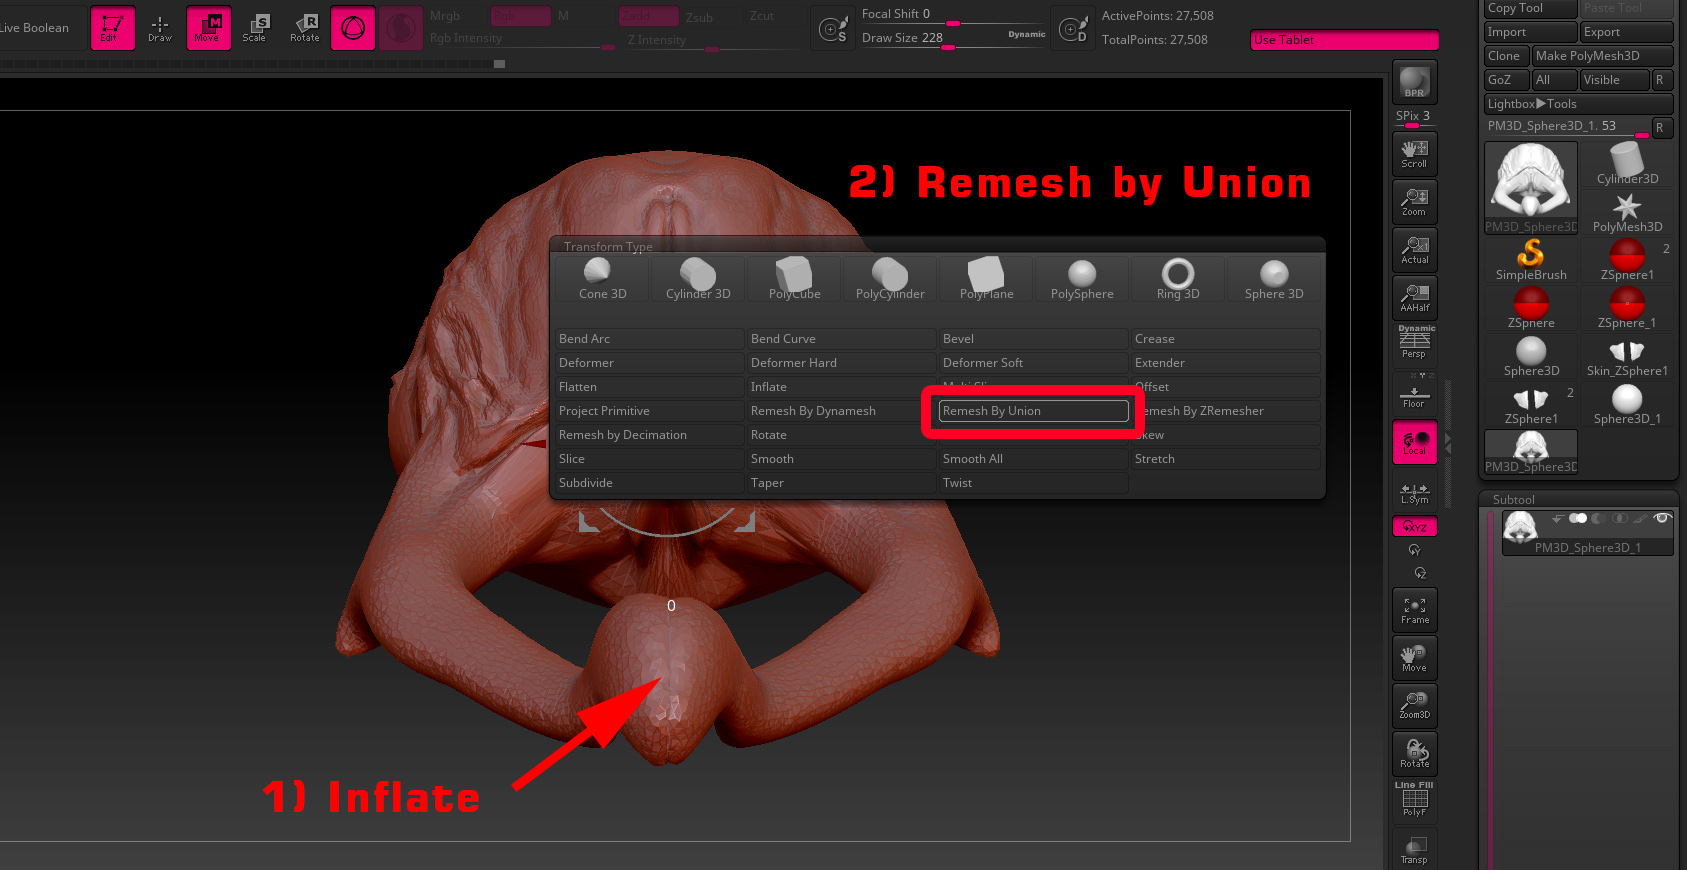The height and width of the screenshot is (870, 1687).
Task: Choose the Sphere 3D primitive
Action: pos(1274,279)
